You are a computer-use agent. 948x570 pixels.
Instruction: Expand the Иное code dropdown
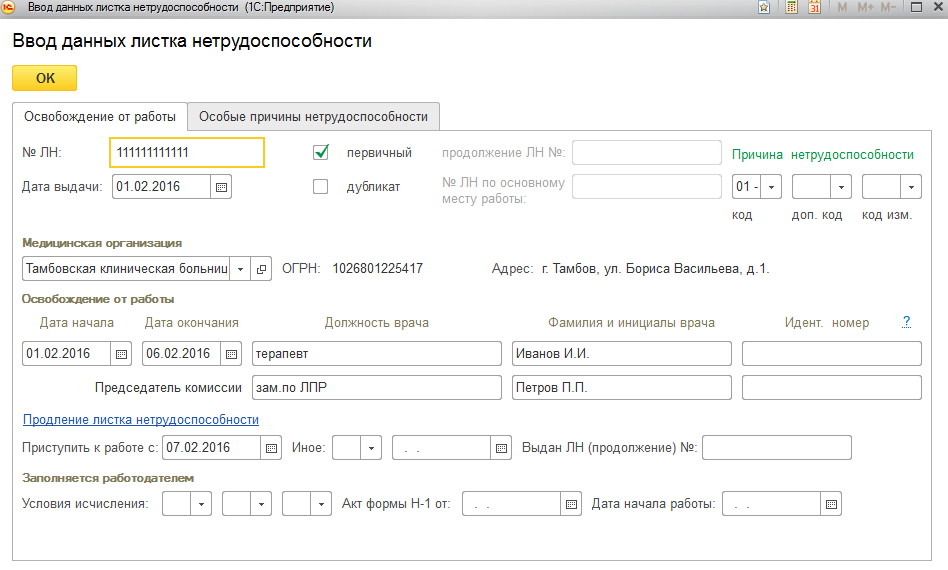click(x=371, y=448)
